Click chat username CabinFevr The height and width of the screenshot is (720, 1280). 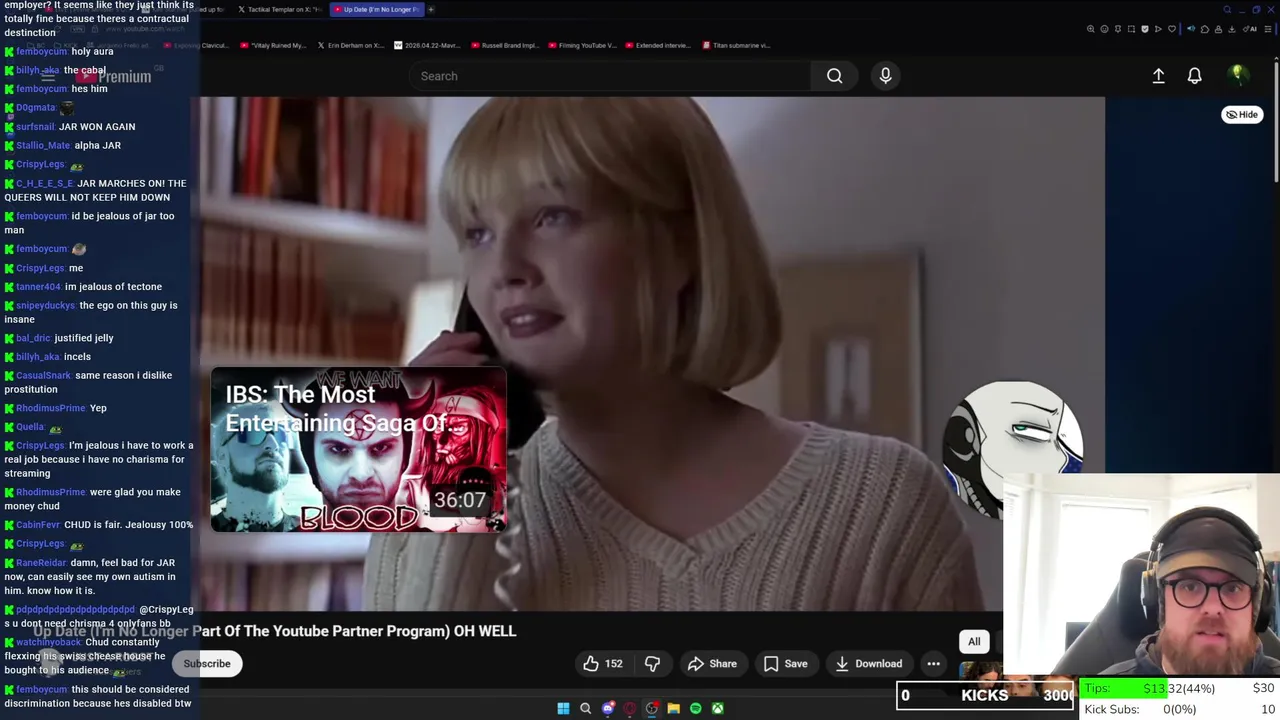pyautogui.click(x=38, y=525)
